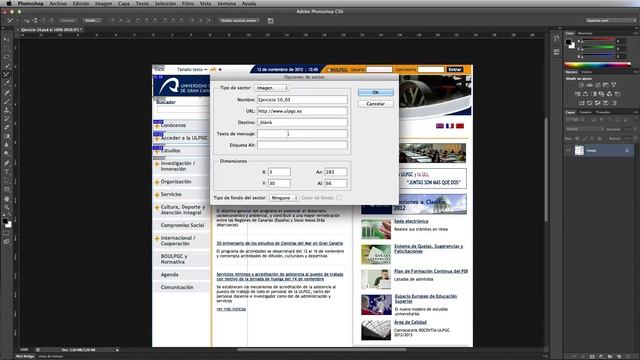Select the Move tool
The width and height of the screenshot is (640, 360).
coord(7,40)
